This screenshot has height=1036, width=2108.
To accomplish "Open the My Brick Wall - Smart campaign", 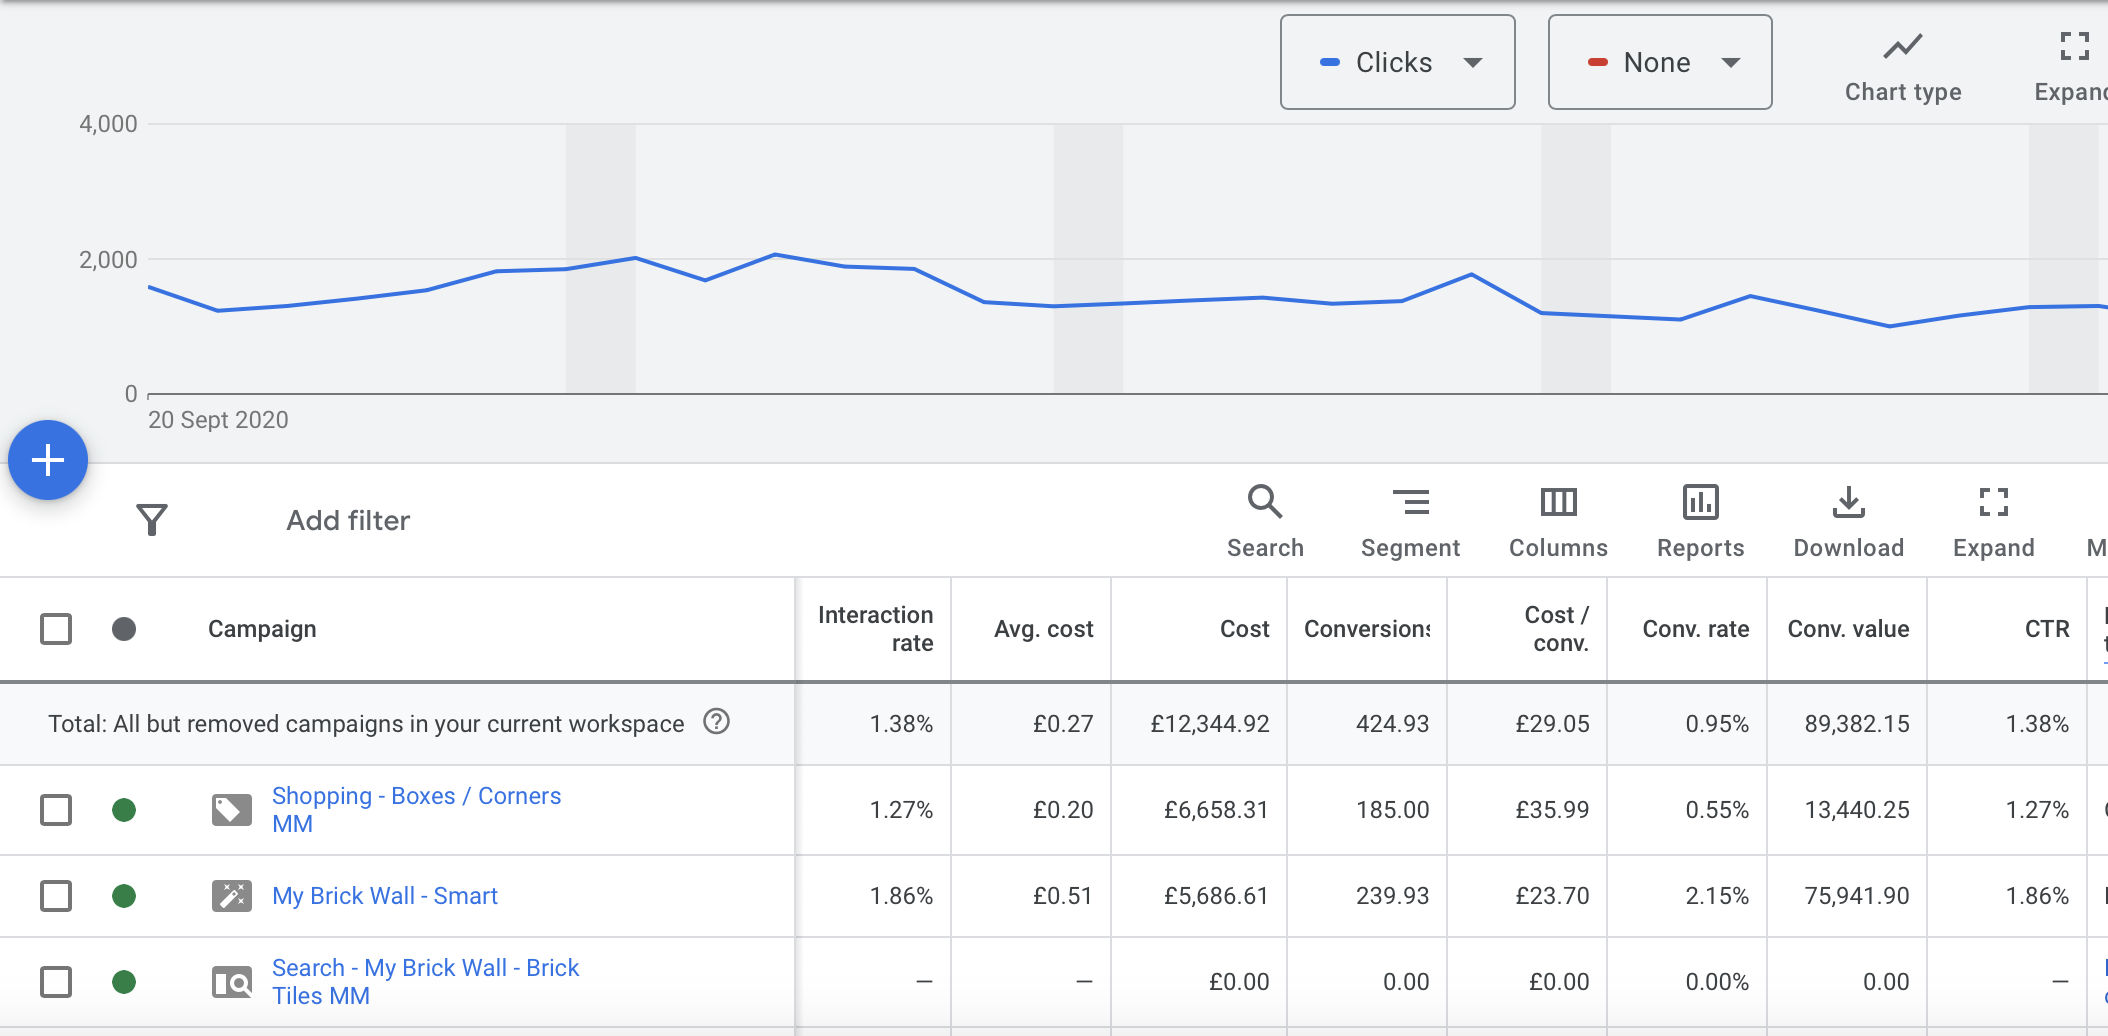I will coord(386,896).
